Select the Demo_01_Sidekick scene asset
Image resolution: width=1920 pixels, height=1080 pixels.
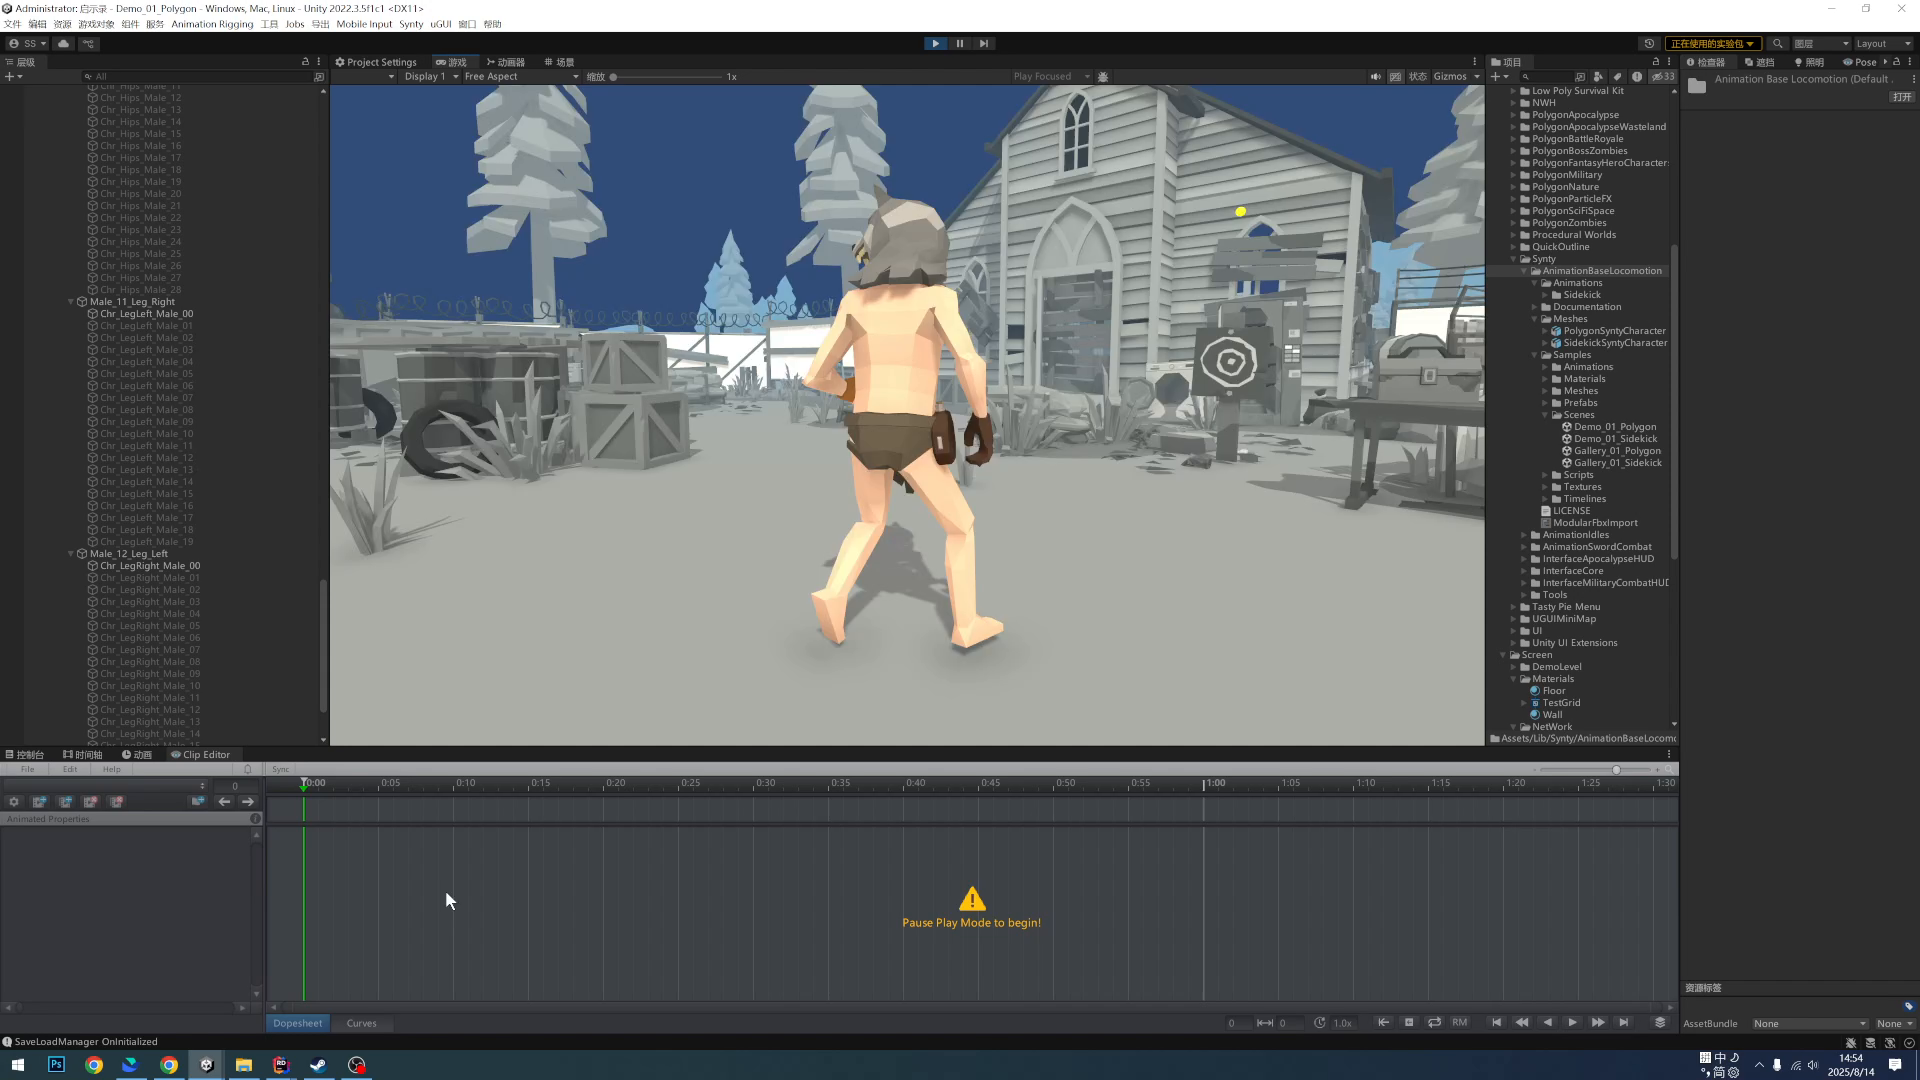pos(1615,439)
